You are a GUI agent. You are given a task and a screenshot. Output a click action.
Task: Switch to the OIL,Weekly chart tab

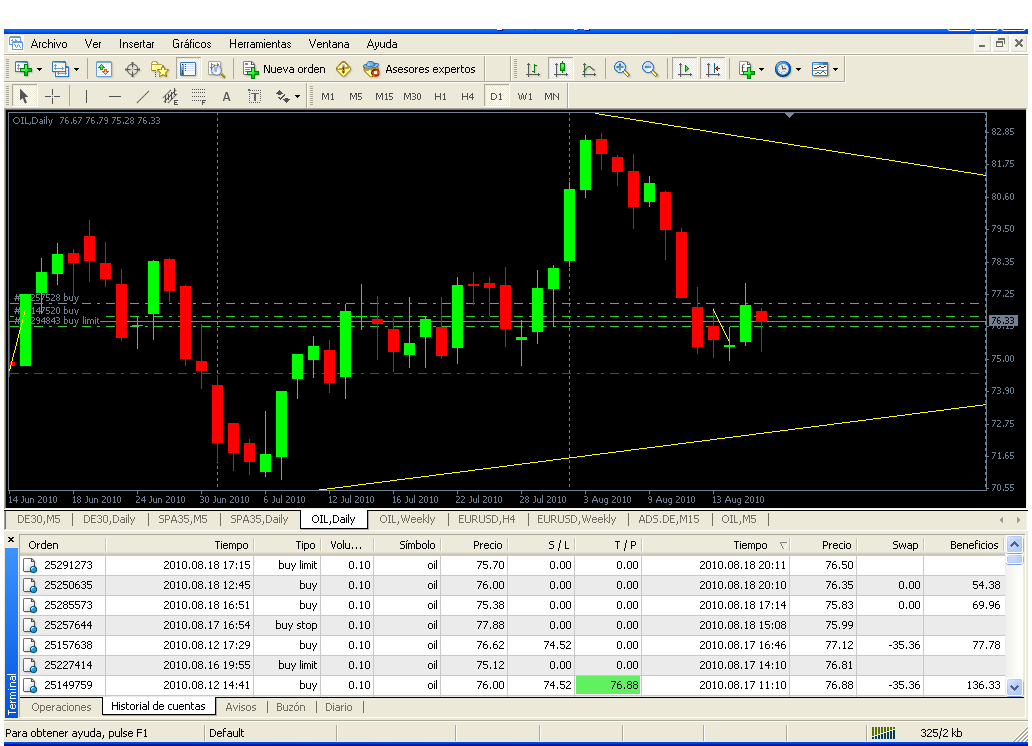[407, 520]
